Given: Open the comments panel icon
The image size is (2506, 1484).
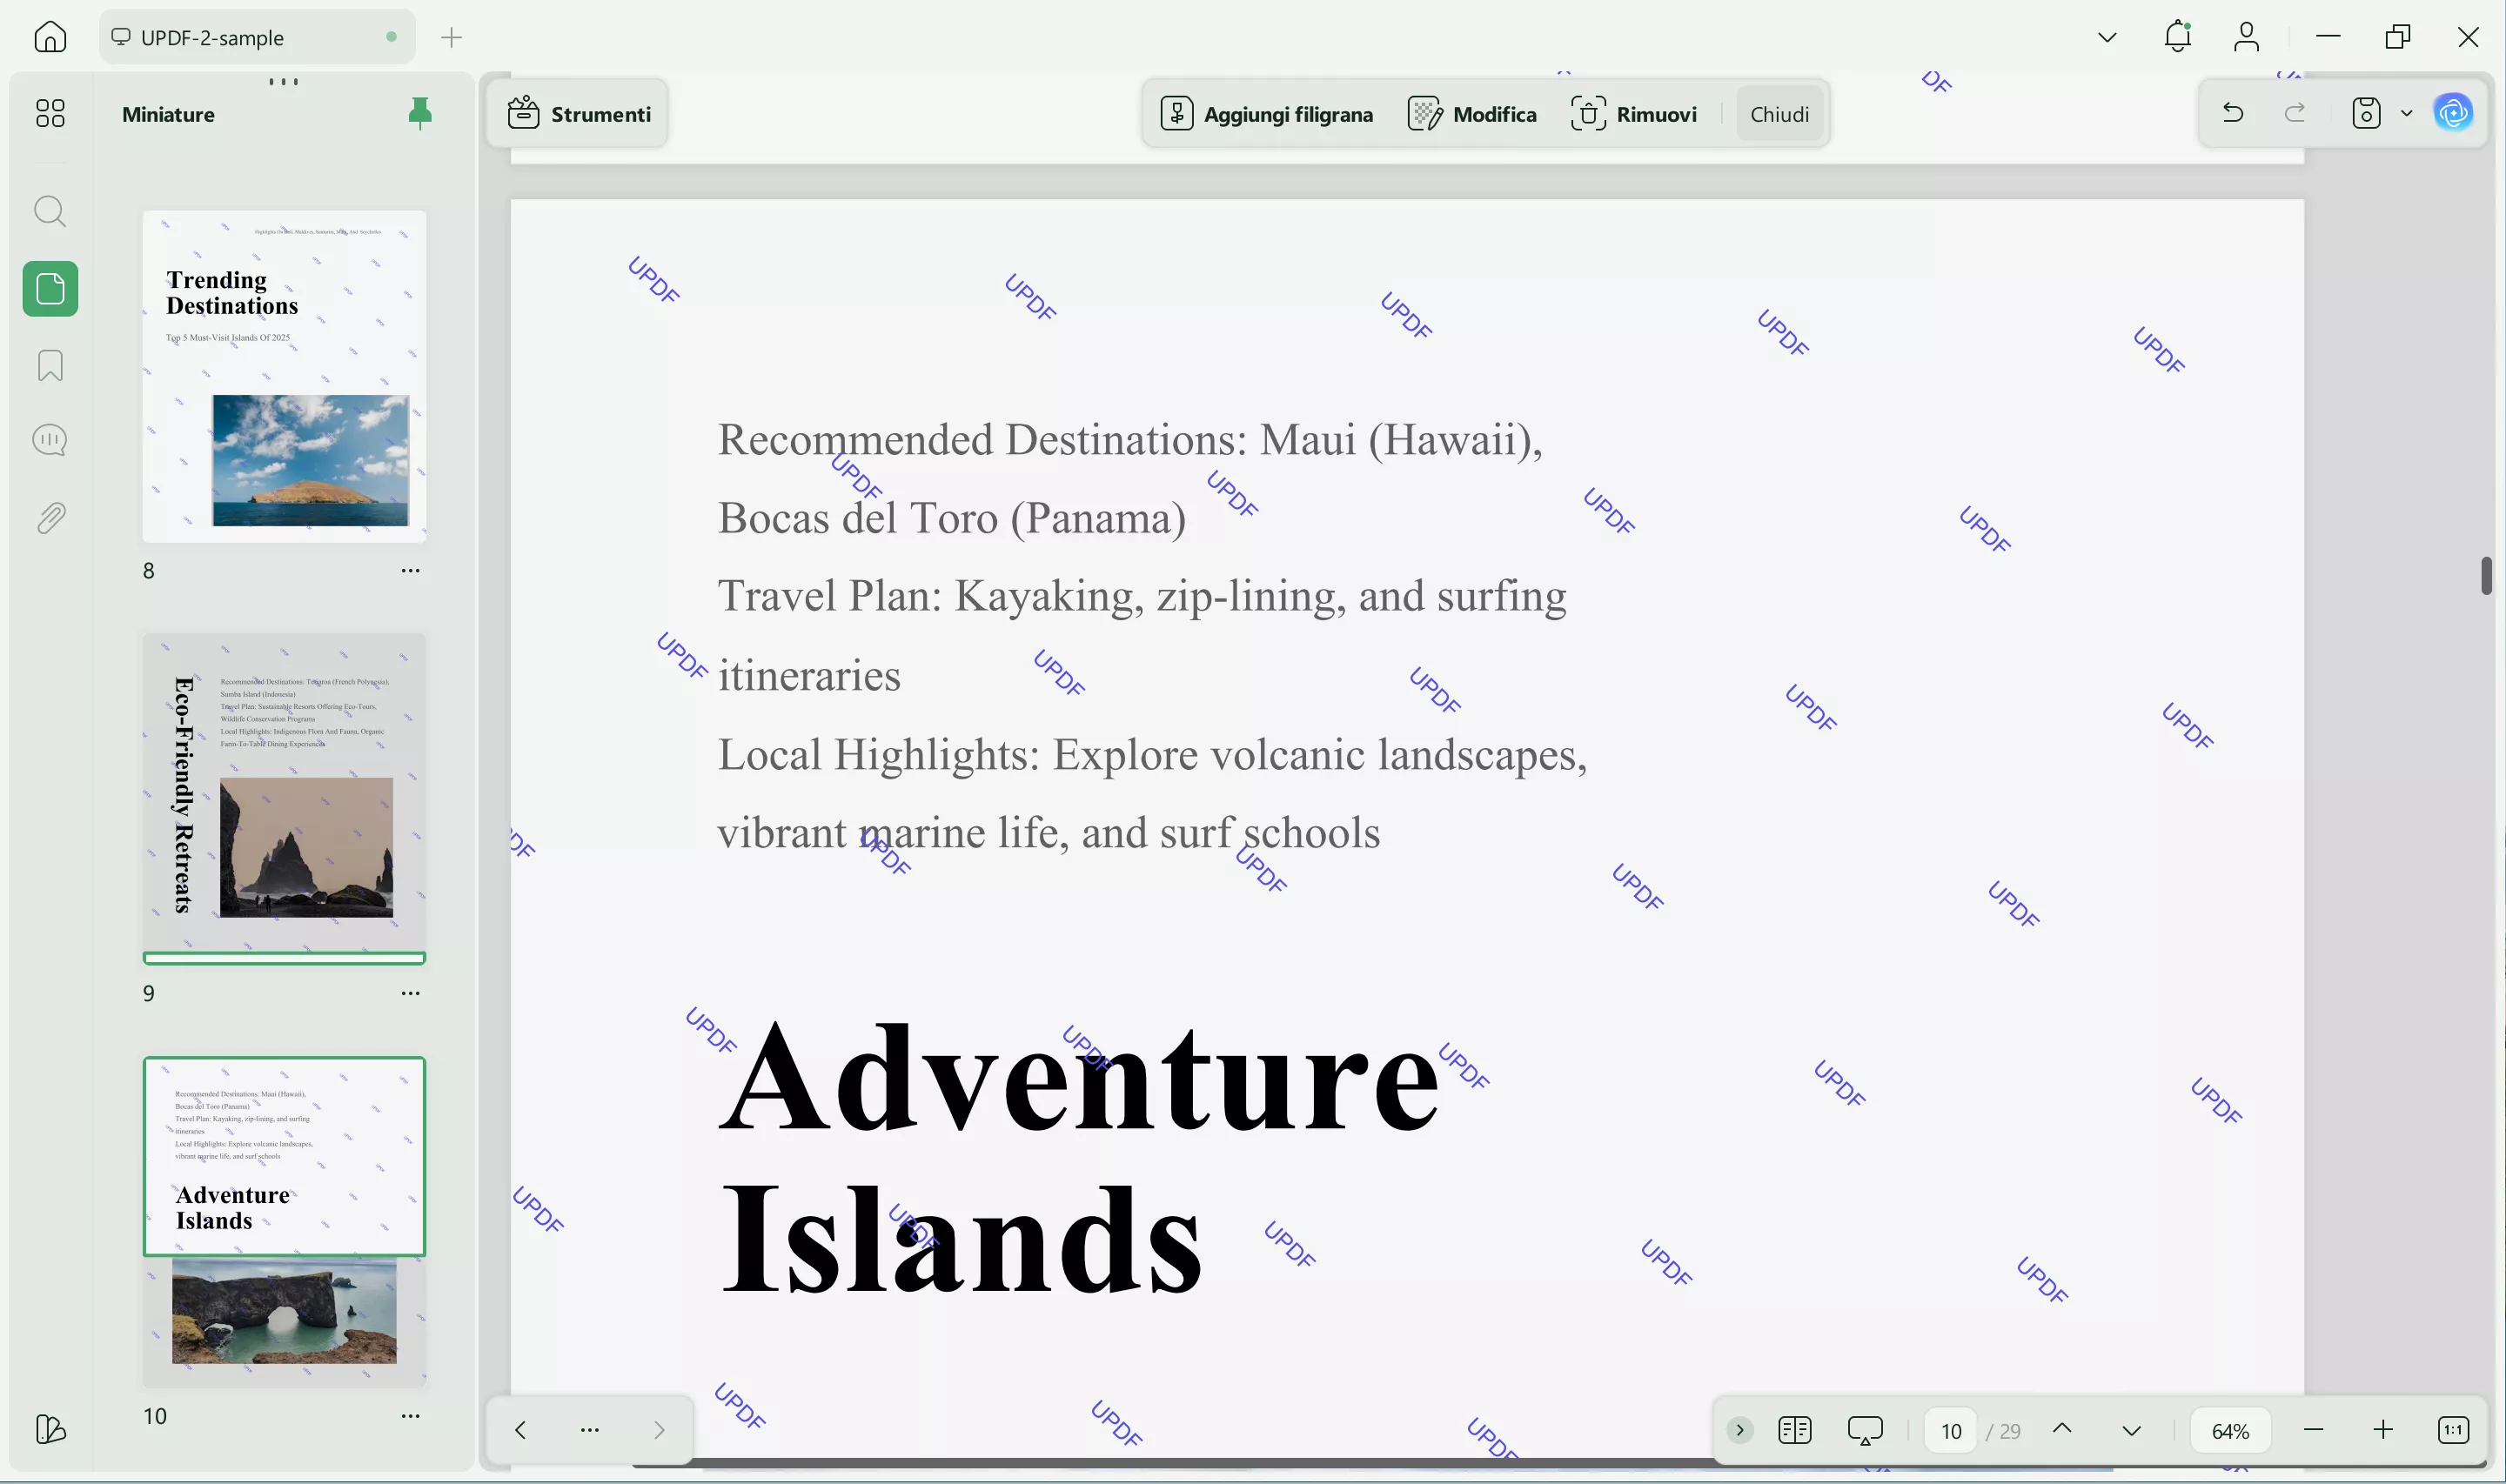Looking at the screenshot, I should coord(50,440).
